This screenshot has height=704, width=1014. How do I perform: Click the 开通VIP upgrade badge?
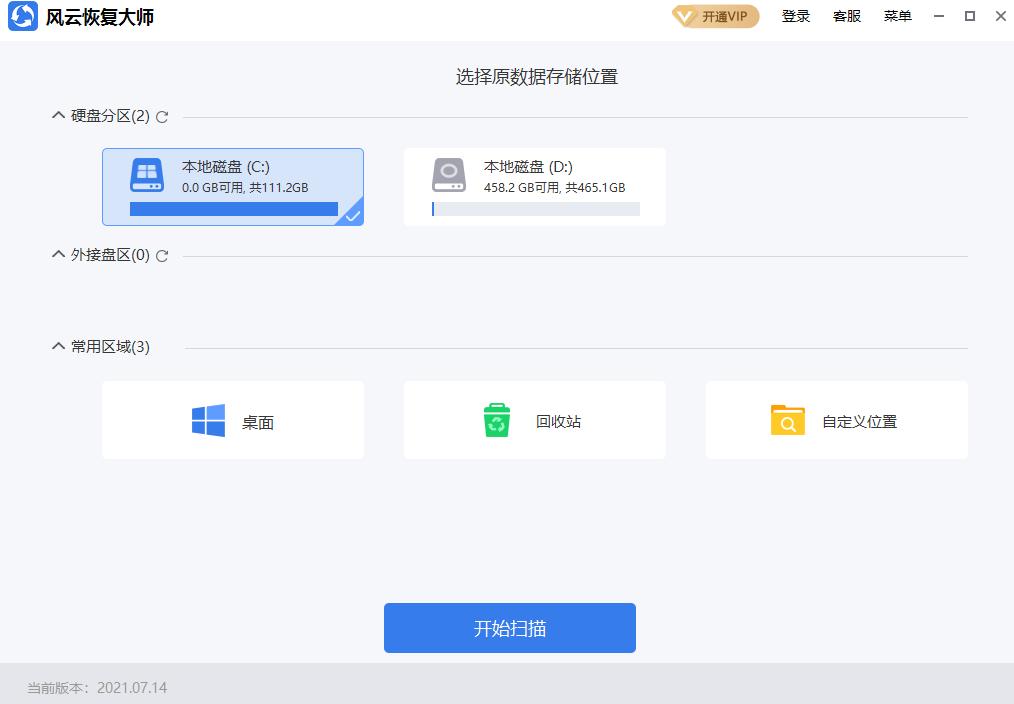click(714, 16)
